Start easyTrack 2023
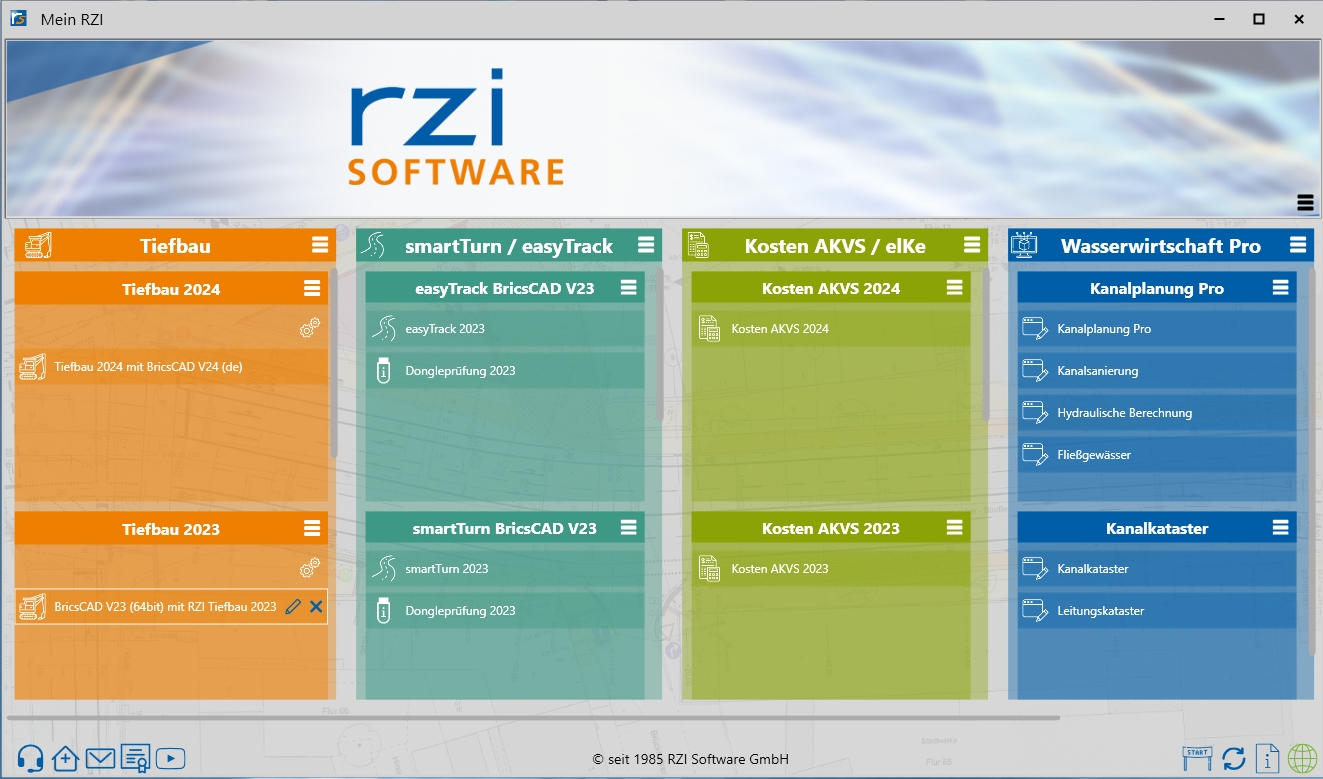Screen dimensions: 1323x779 pyautogui.click(x=505, y=328)
